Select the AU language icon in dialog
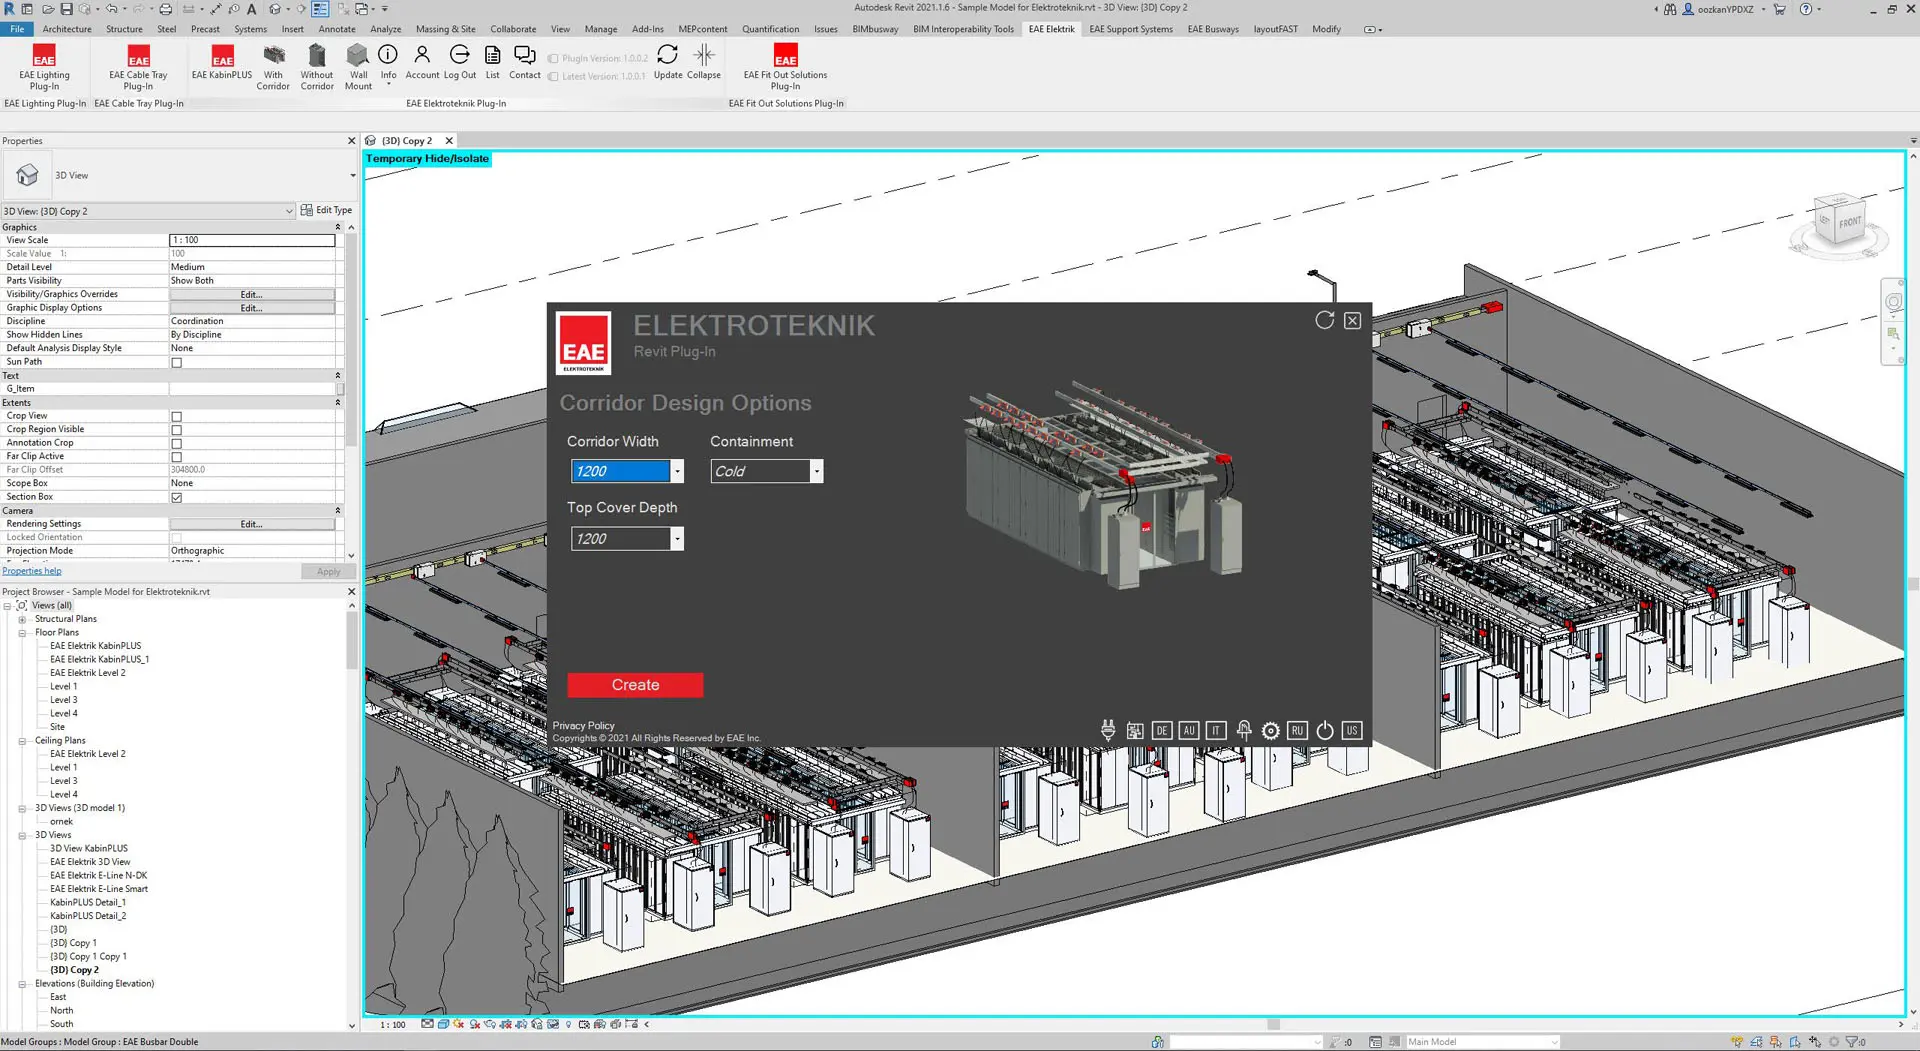The image size is (1920, 1051). [x=1189, y=730]
